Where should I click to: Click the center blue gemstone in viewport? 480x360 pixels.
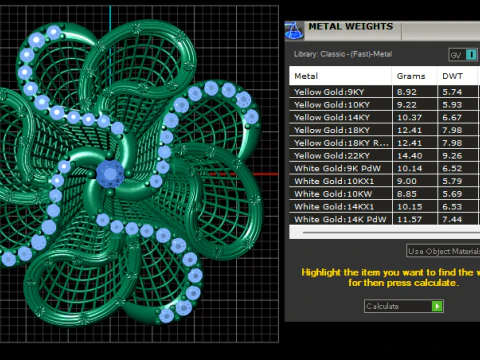tap(110, 173)
